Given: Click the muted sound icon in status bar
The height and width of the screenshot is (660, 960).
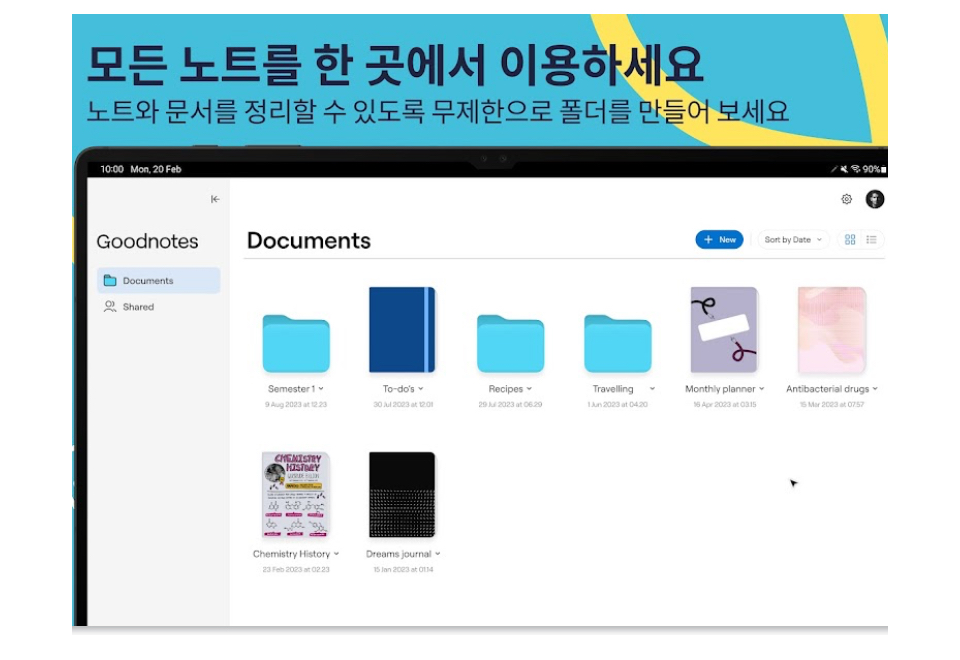Looking at the screenshot, I should tap(844, 169).
